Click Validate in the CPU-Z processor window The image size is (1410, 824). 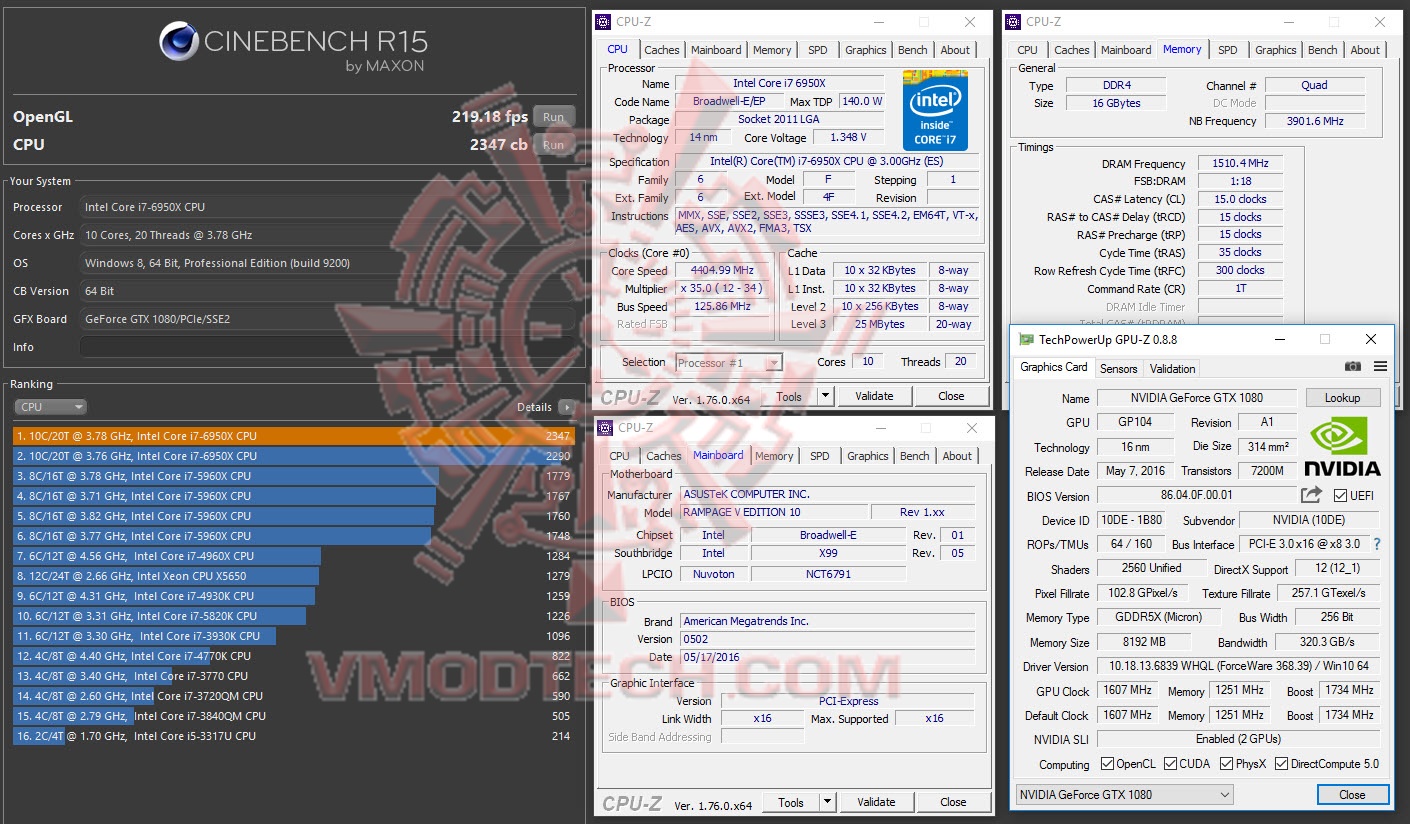coord(874,396)
